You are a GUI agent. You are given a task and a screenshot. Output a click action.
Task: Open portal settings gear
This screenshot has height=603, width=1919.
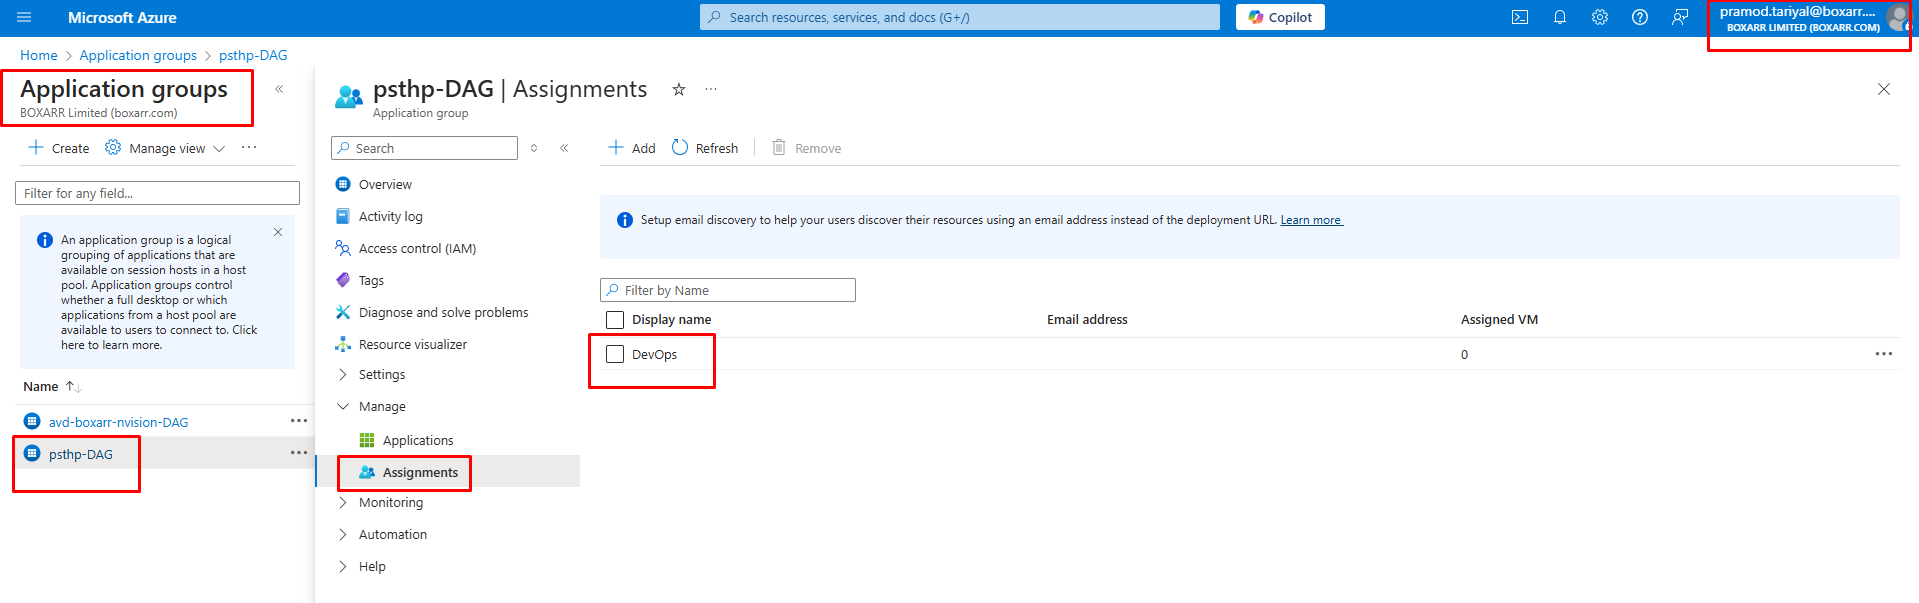pyautogui.click(x=1600, y=17)
